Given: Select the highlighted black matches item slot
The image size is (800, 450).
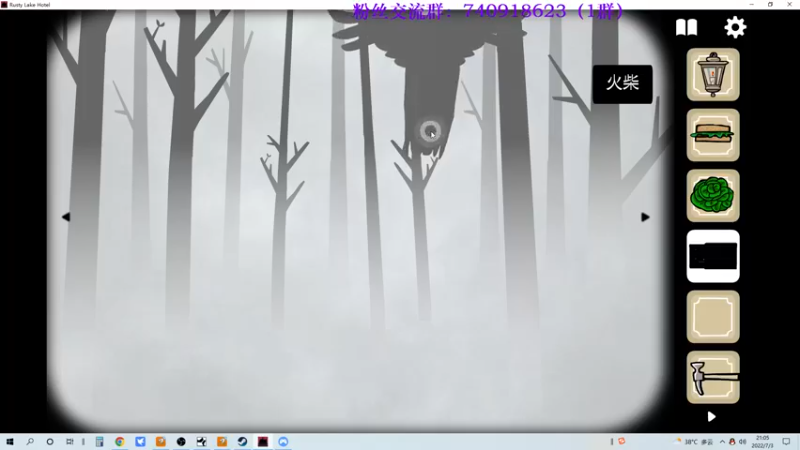Looking at the screenshot, I should pyautogui.click(x=713, y=256).
